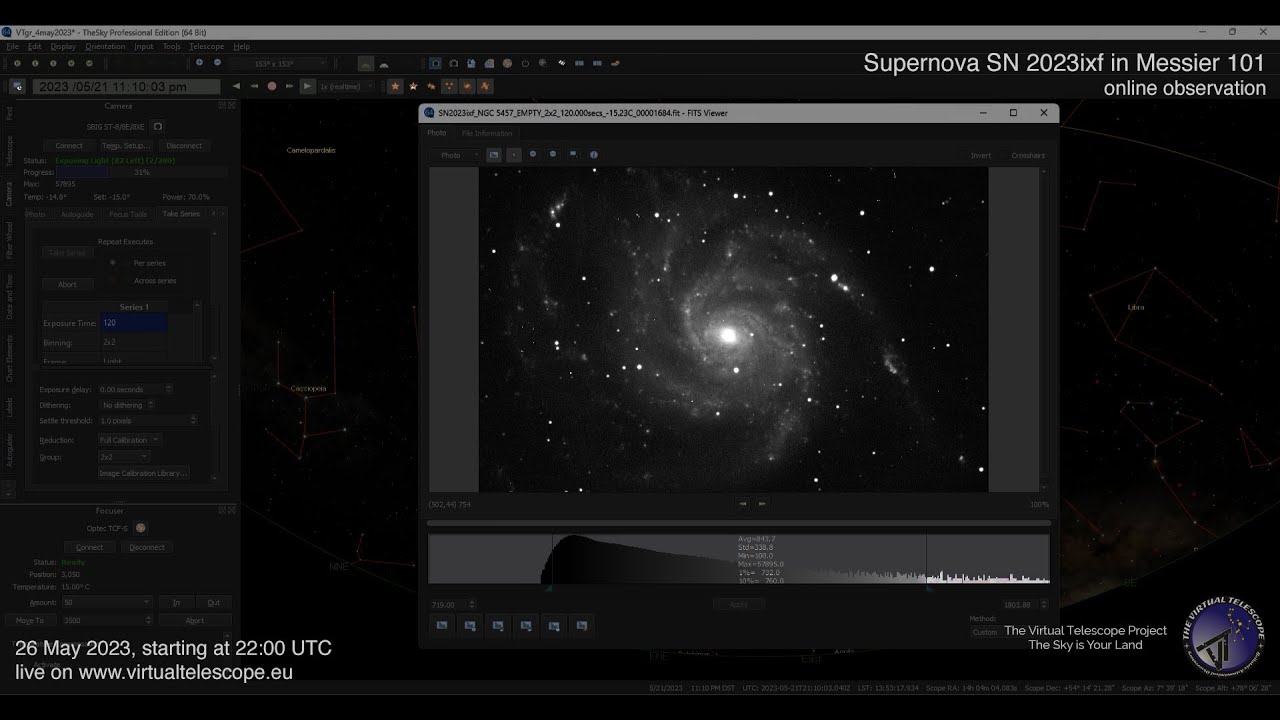The width and height of the screenshot is (1280, 720).
Task: Click the zoom in magnifier on main toolbar
Action: pos(199,63)
